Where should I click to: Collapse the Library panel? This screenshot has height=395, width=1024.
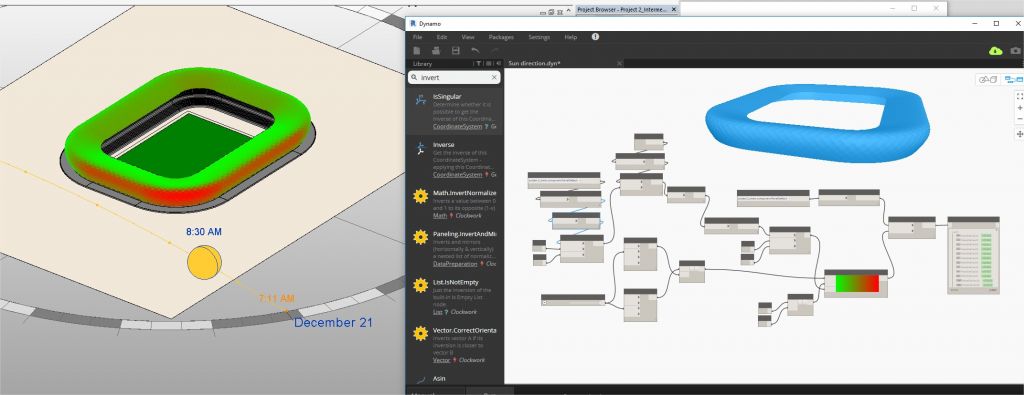498,63
